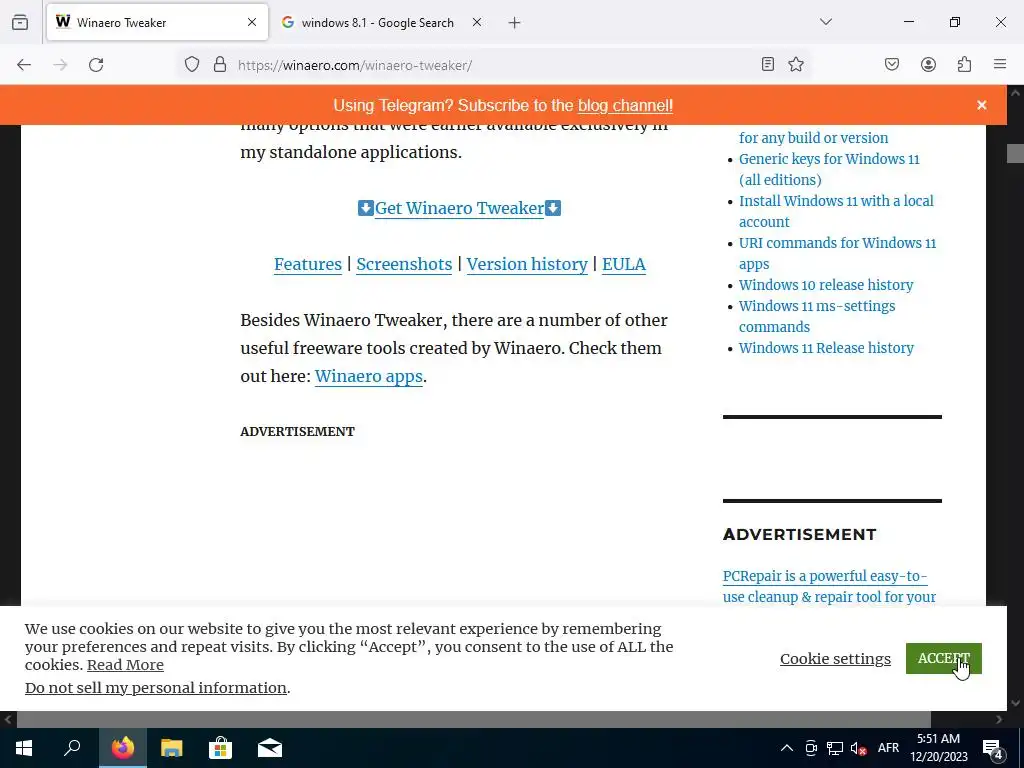Click scroll up arrow on vertical scrollbar
Screen dimensions: 1024x768
pos(1015,93)
